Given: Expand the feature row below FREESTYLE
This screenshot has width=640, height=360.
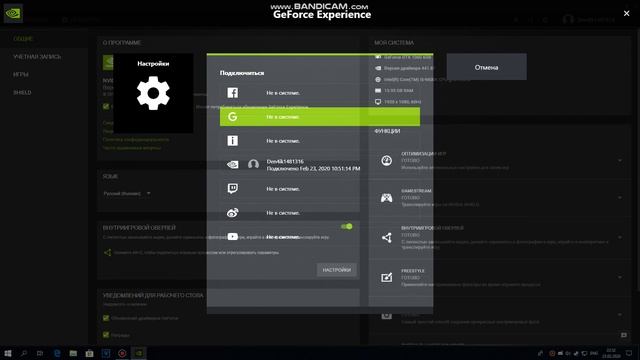Looking at the screenshot, I should (620, 315).
